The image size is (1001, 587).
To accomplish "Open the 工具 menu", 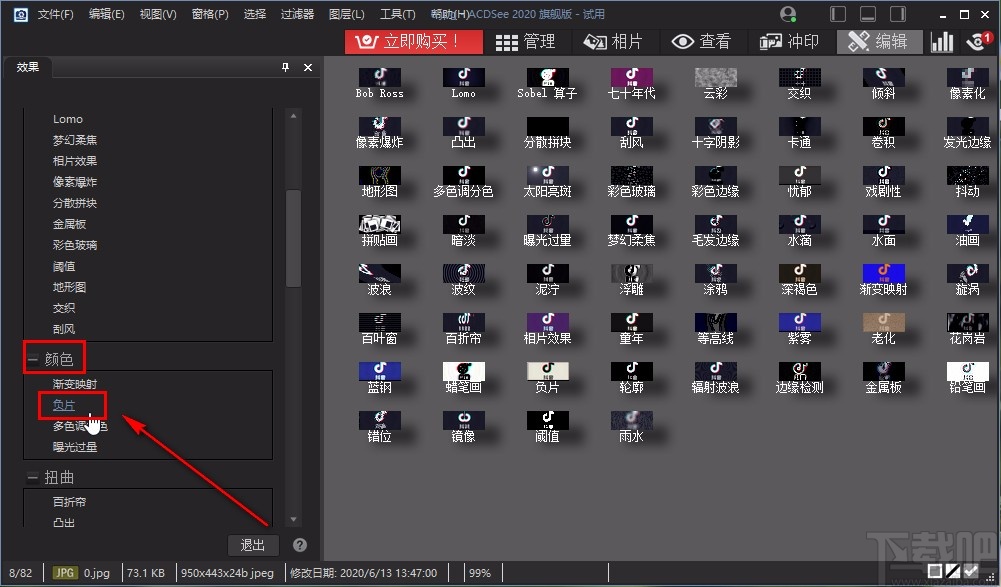I will [x=398, y=13].
